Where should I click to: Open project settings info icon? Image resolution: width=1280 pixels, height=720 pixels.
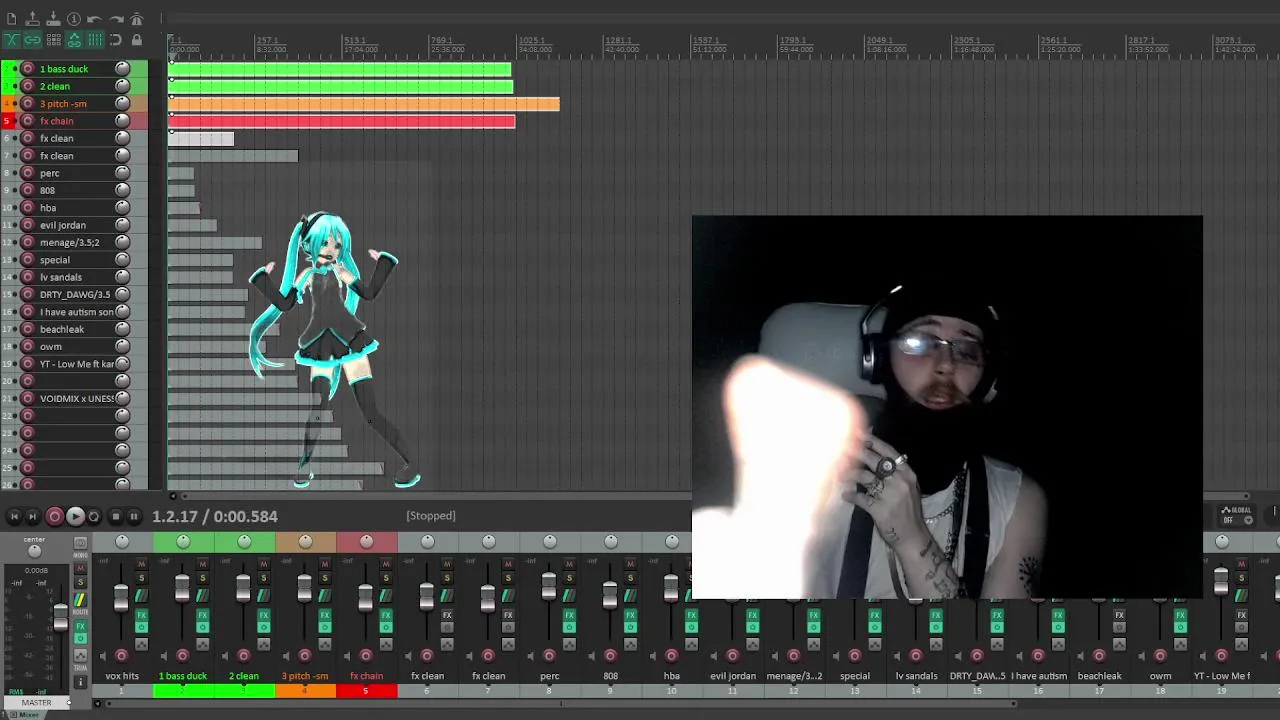(74, 19)
